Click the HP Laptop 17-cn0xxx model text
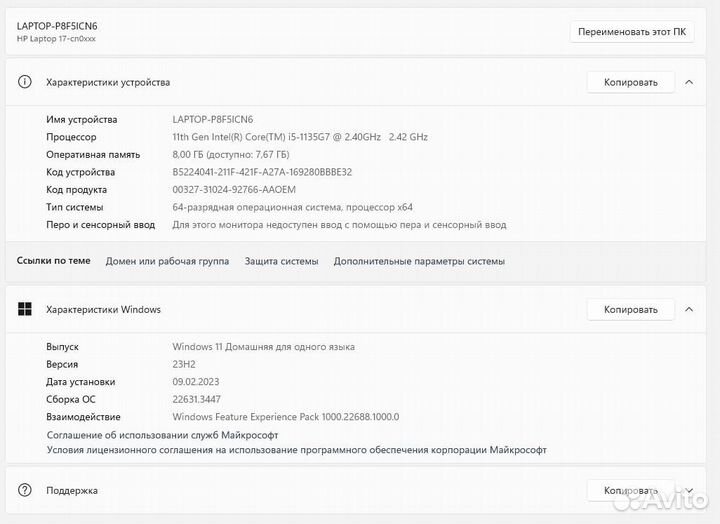 56,39
